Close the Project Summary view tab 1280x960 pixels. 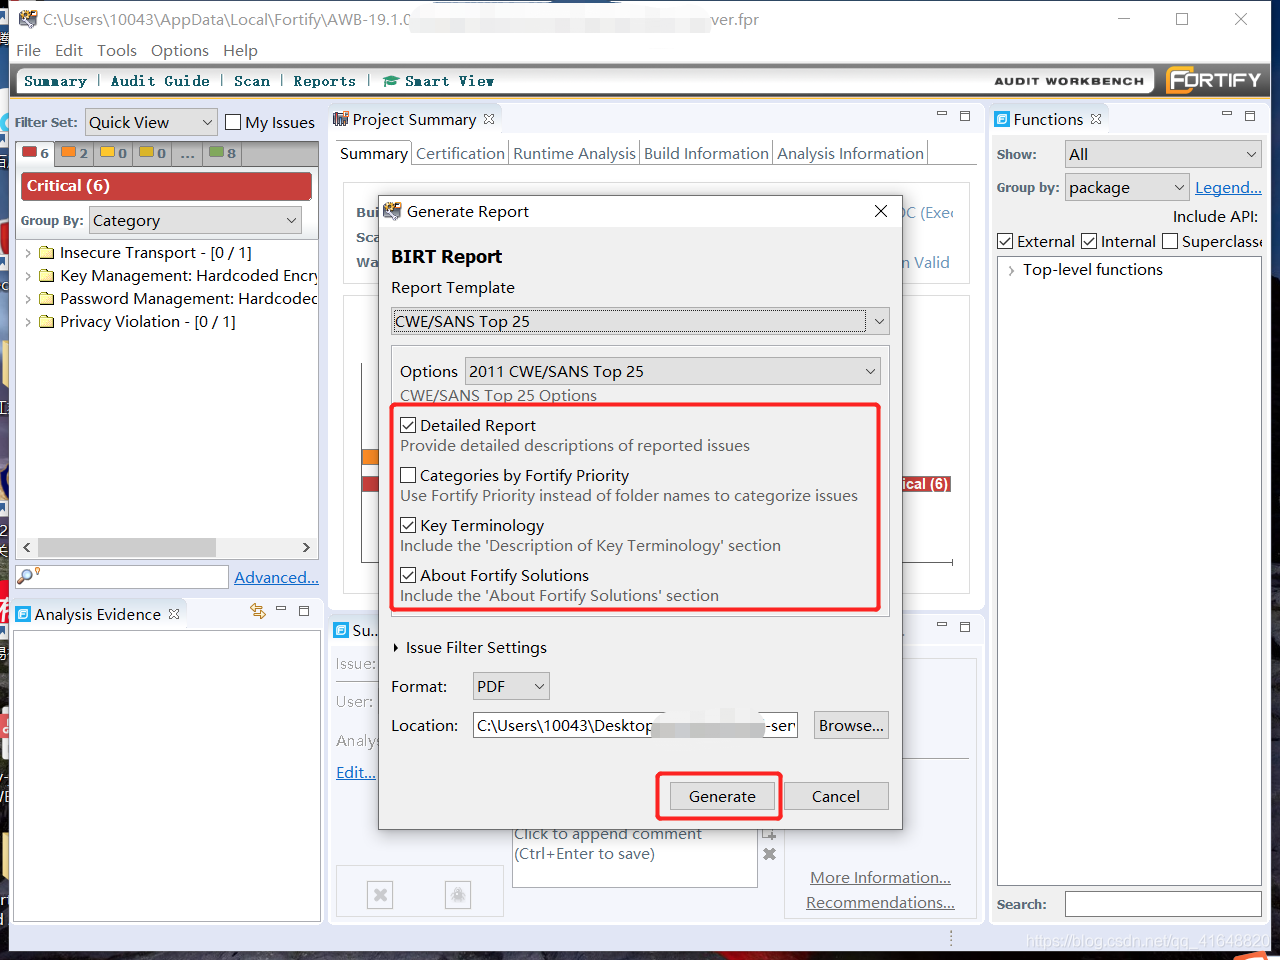(489, 119)
